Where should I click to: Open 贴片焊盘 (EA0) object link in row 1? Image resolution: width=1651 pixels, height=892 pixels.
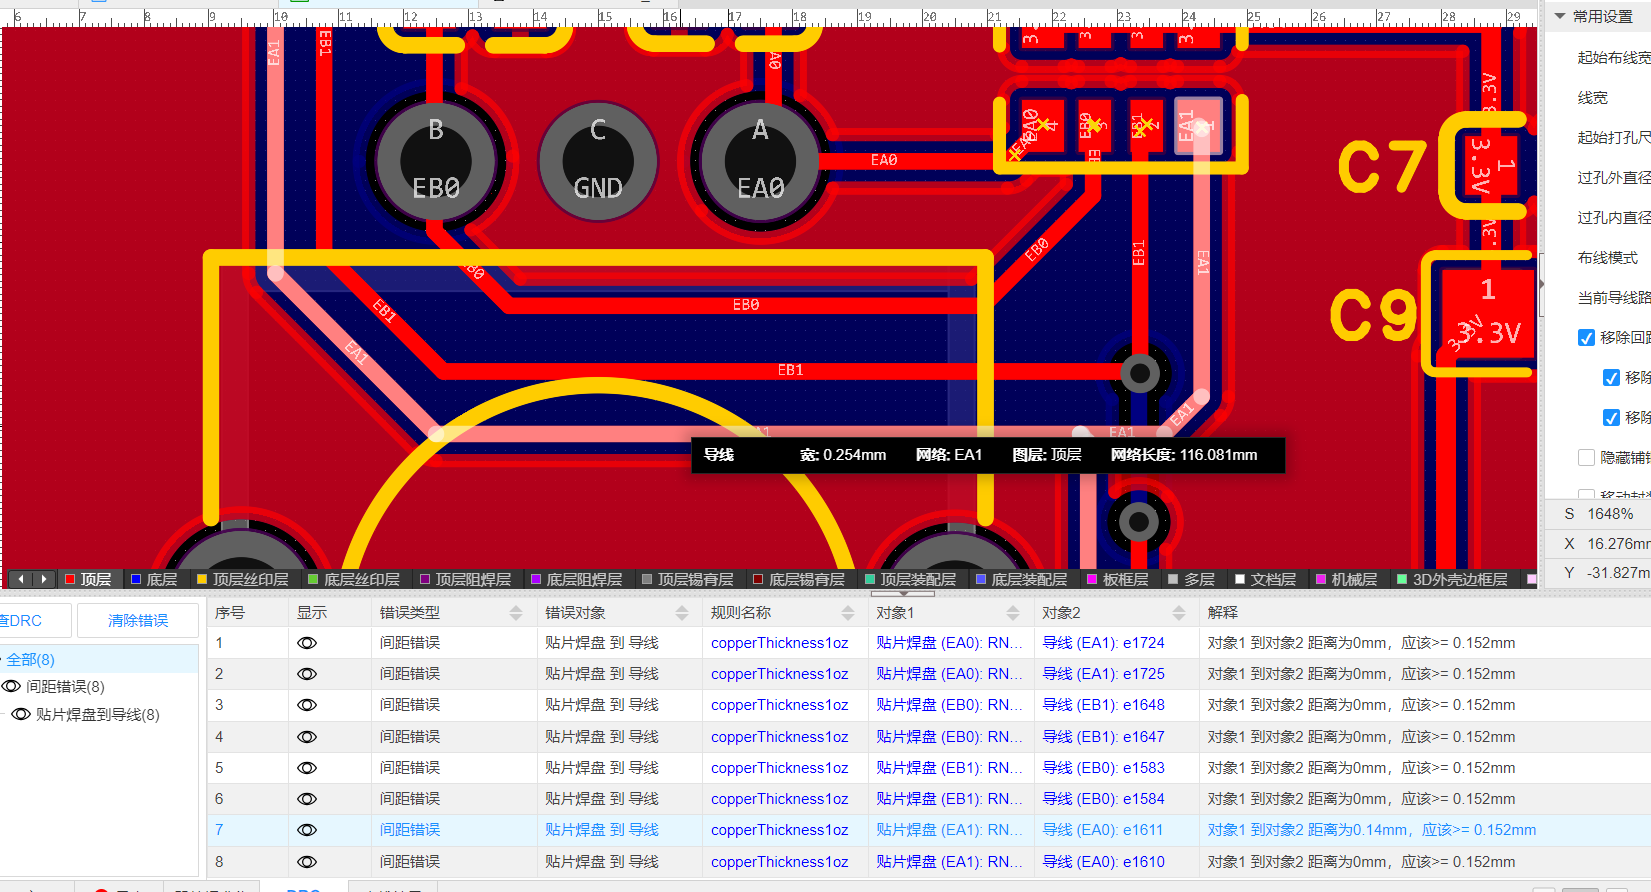949,643
